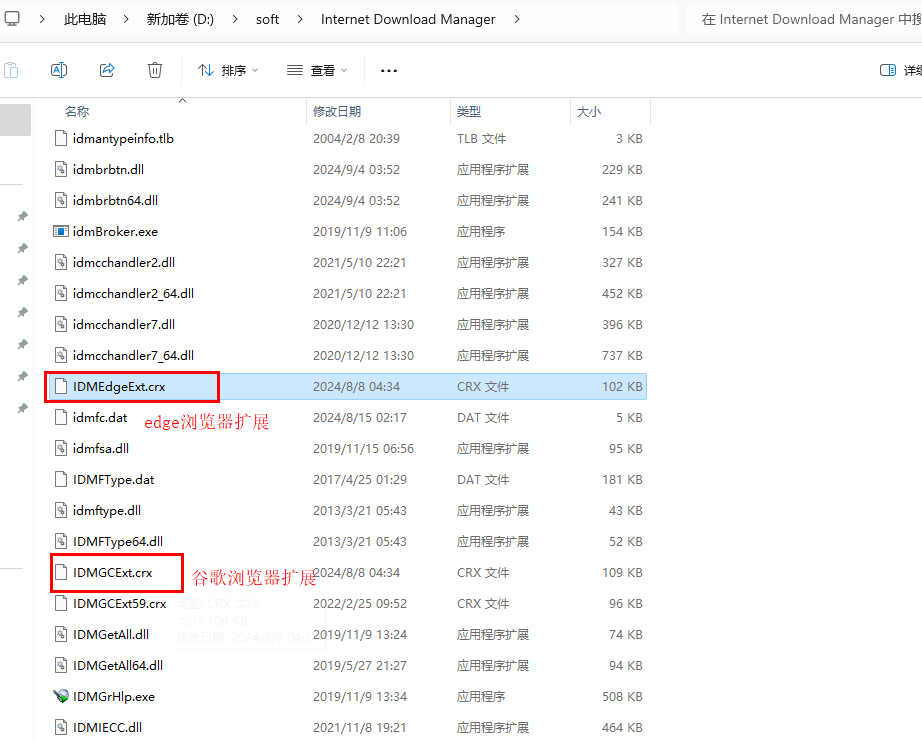922x741 pixels.
Task: Click the idmbrbtn.dll file icon
Action: tap(61, 169)
